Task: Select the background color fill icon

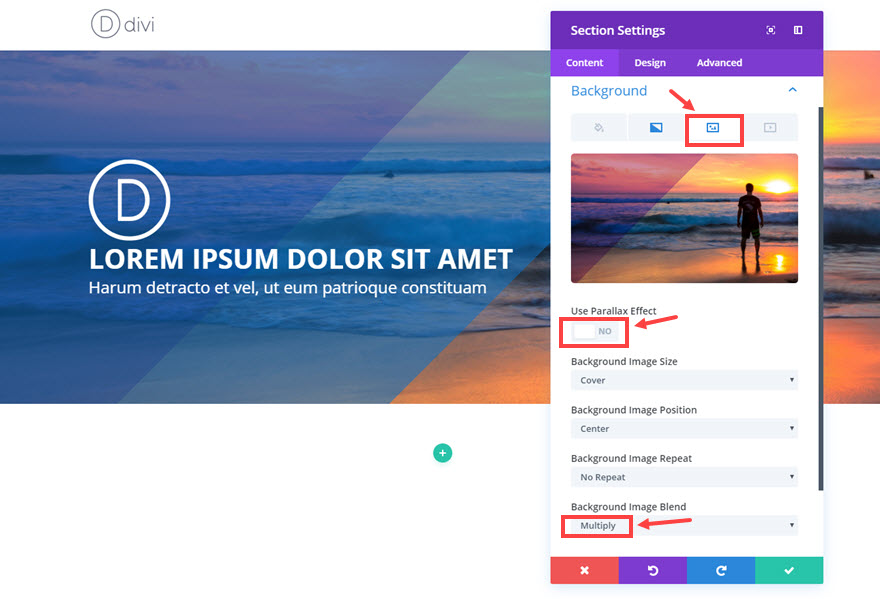Action: click(x=599, y=127)
